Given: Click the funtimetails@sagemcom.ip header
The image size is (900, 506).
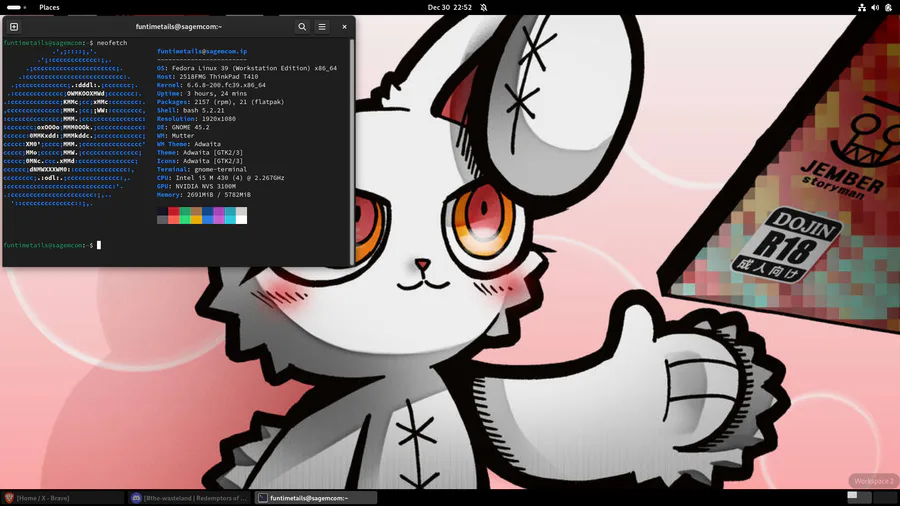Looking at the screenshot, I should 202,51.
